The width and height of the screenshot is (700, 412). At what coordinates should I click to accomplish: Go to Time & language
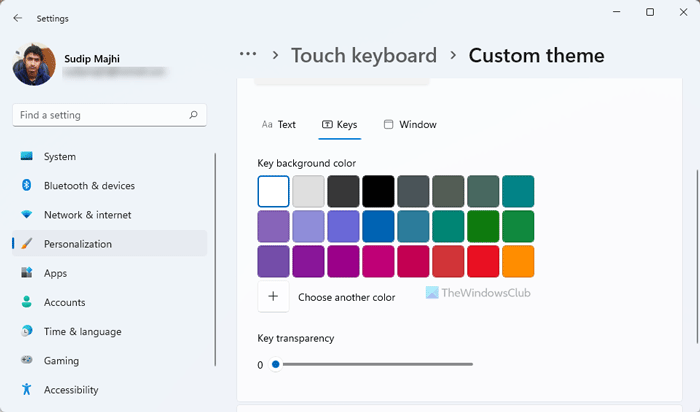point(82,332)
